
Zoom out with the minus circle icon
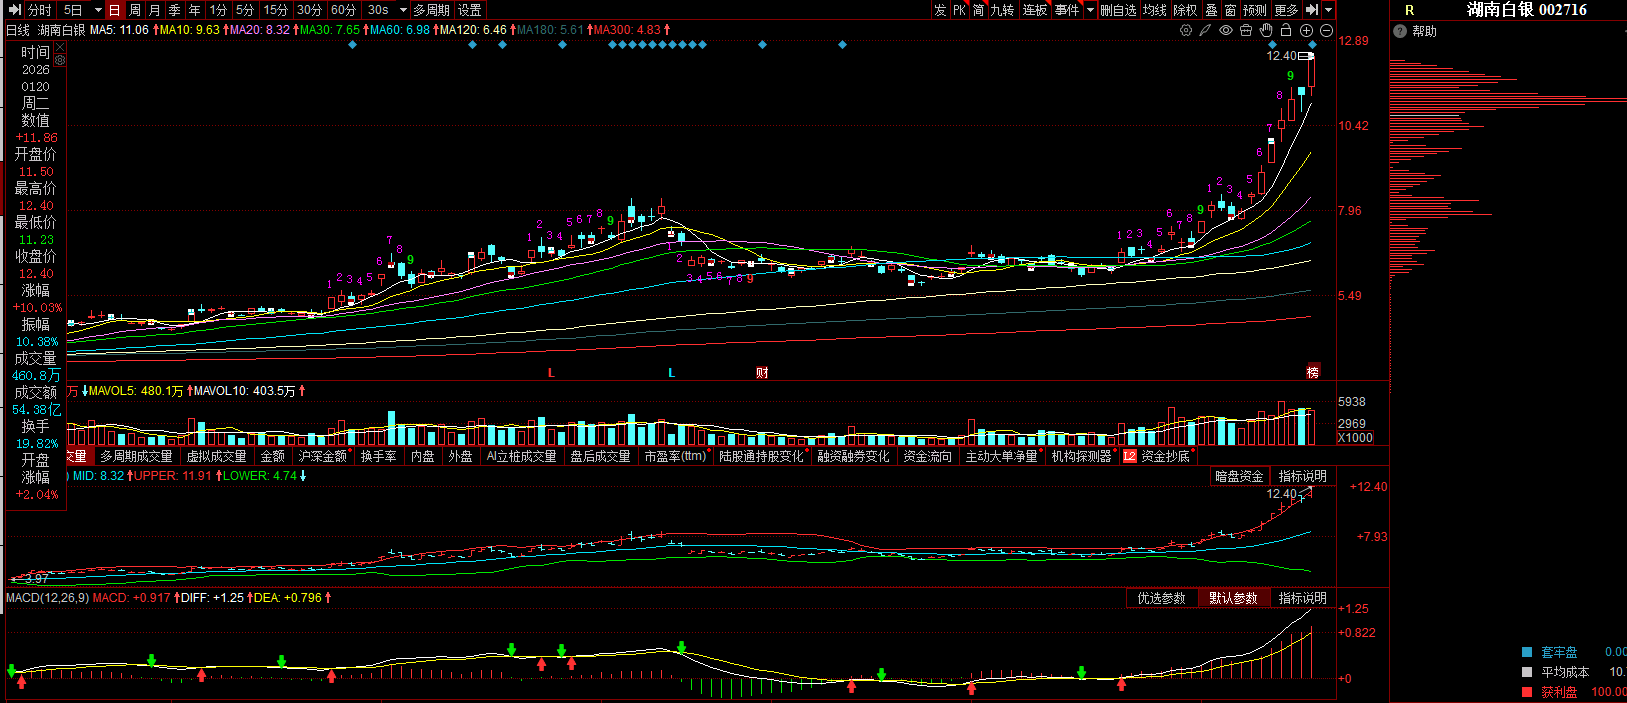click(x=1326, y=30)
